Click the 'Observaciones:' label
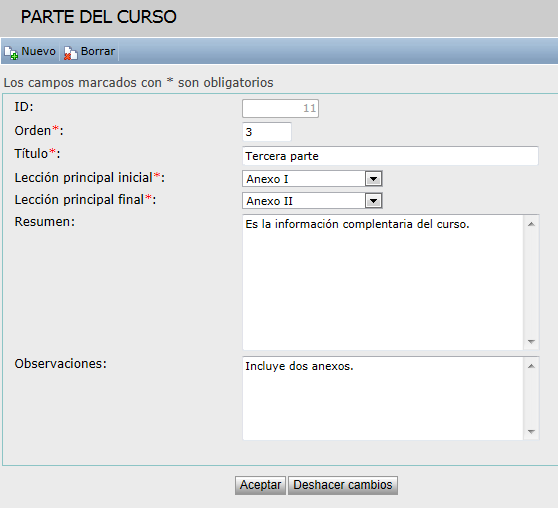Screen dimensions: 558x508 (60, 364)
